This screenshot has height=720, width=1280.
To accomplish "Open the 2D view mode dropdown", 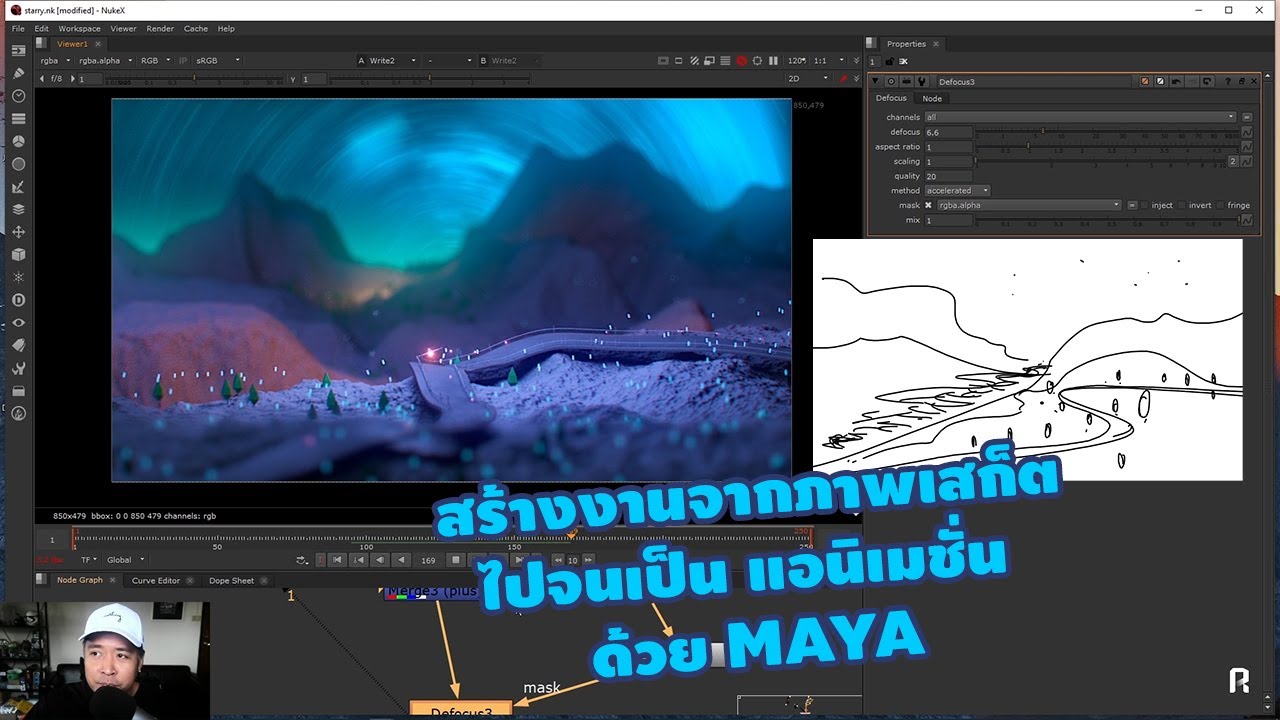I will click(x=809, y=78).
